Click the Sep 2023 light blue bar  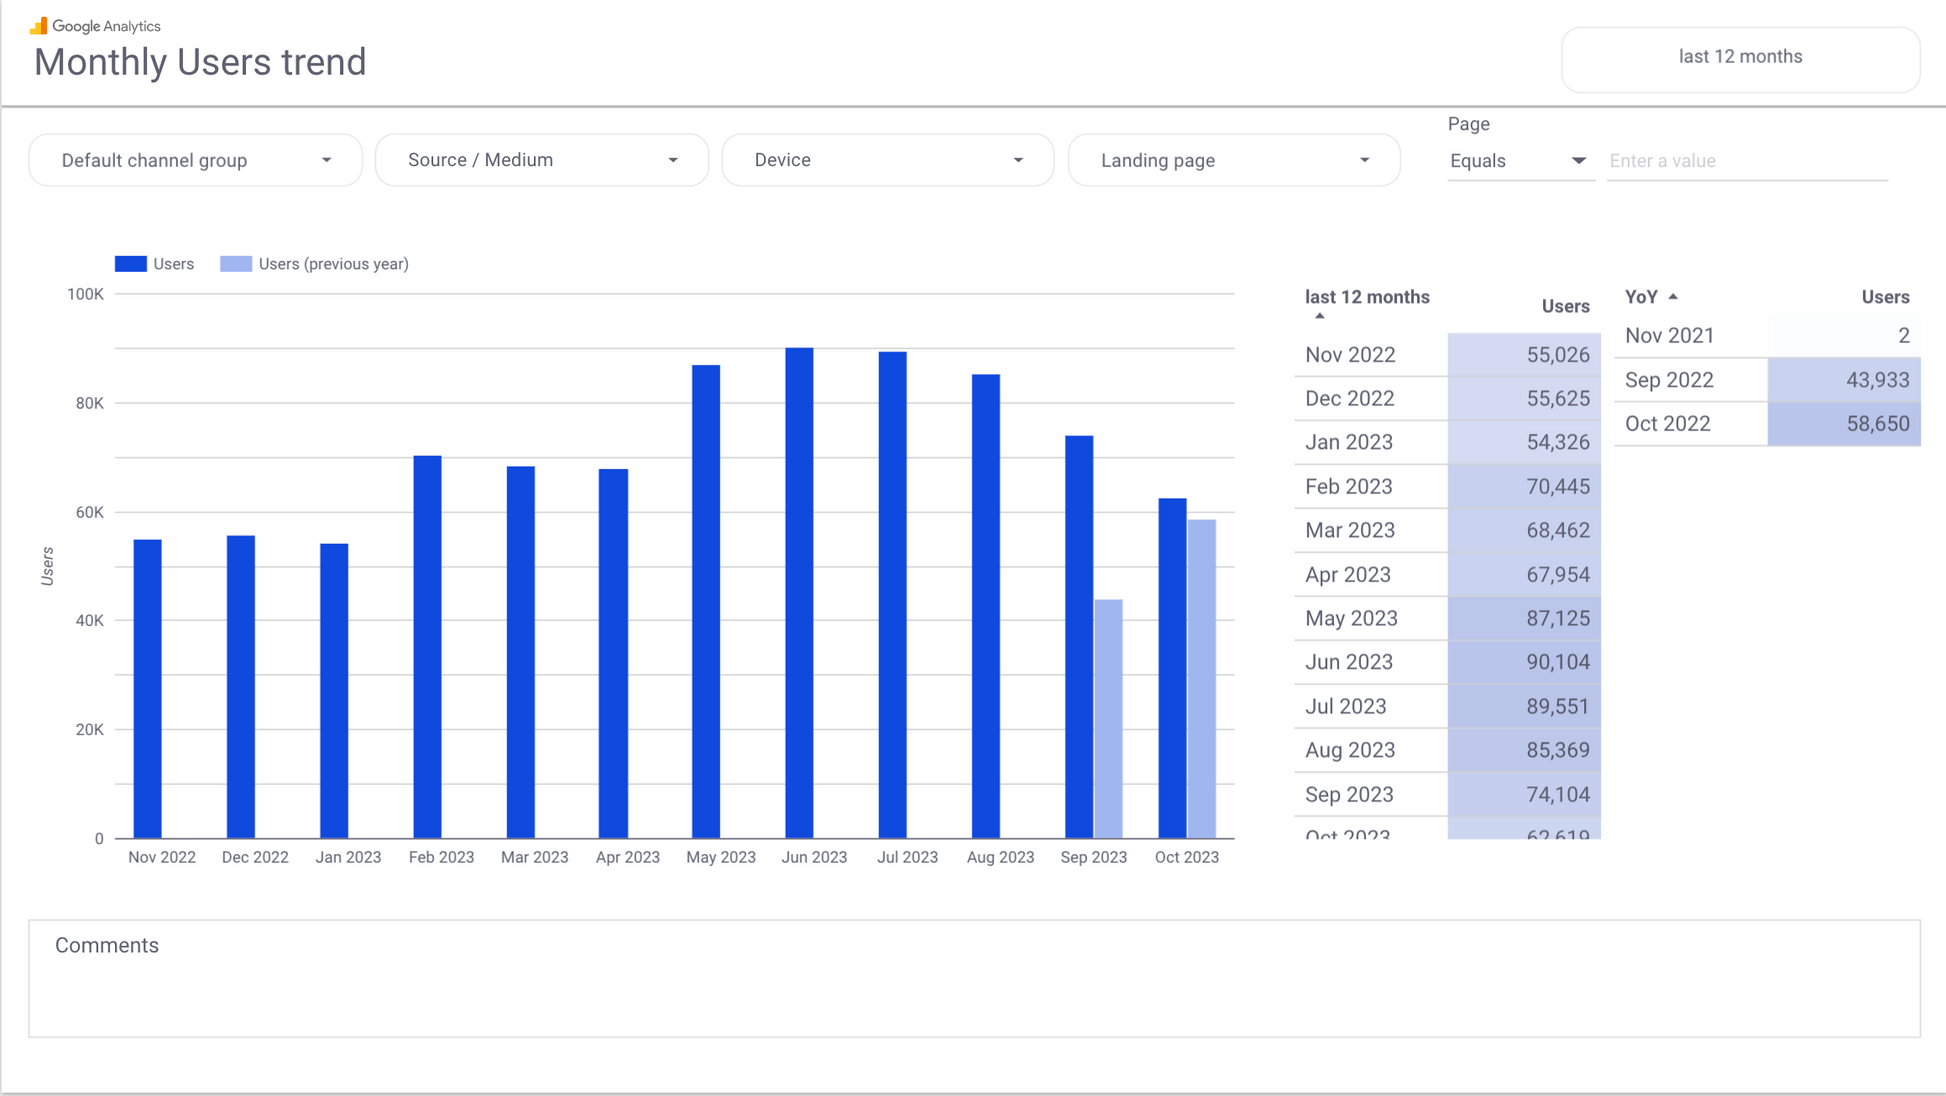click(x=1108, y=718)
